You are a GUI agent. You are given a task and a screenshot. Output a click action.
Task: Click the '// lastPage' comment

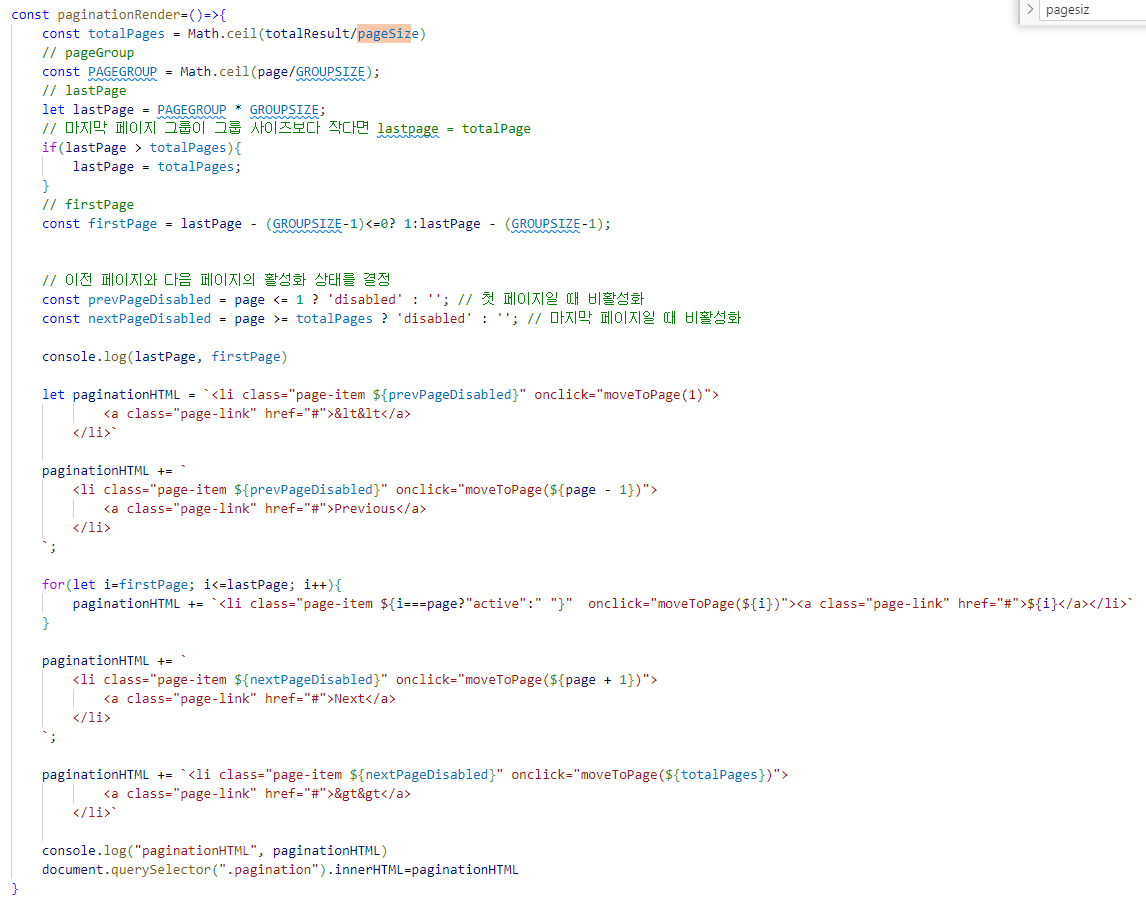pyautogui.click(x=84, y=91)
